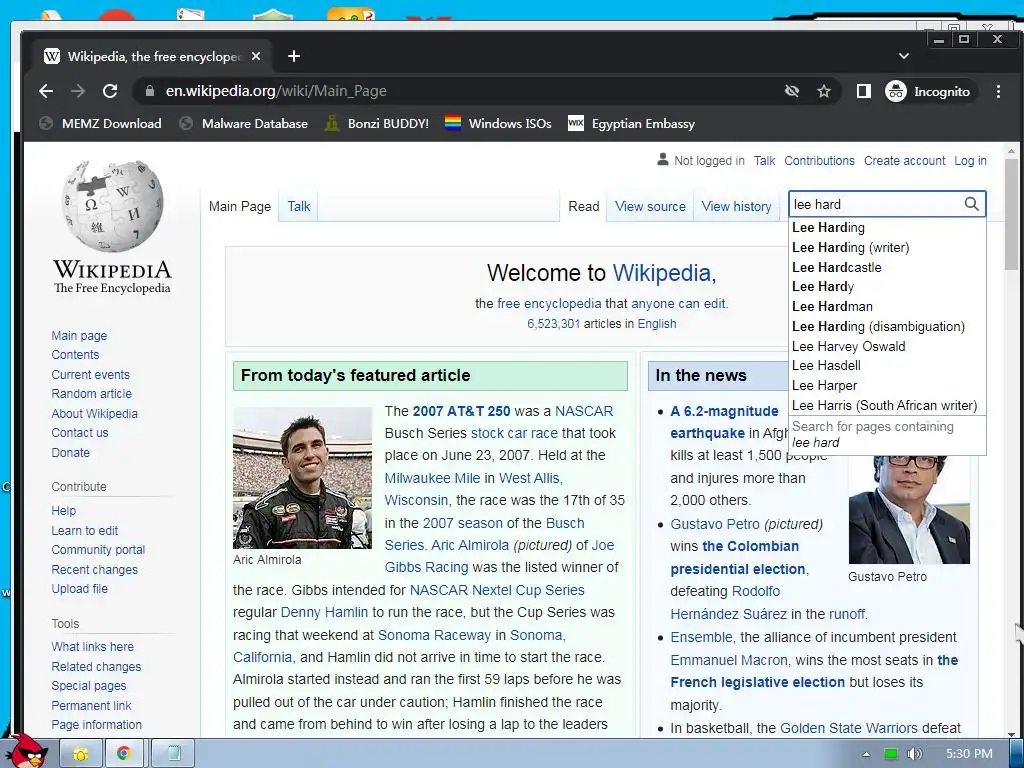Click the scrollbar down arrow
Viewport: 1024px width, 768px height.
(1011, 733)
